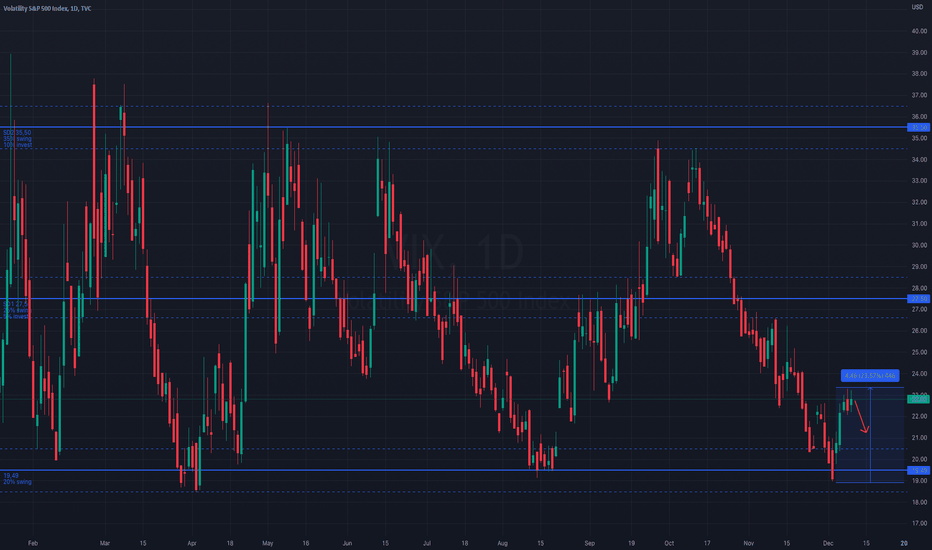Click the Dec label on time axis
Image resolution: width=932 pixels, height=550 pixels.
828,543
